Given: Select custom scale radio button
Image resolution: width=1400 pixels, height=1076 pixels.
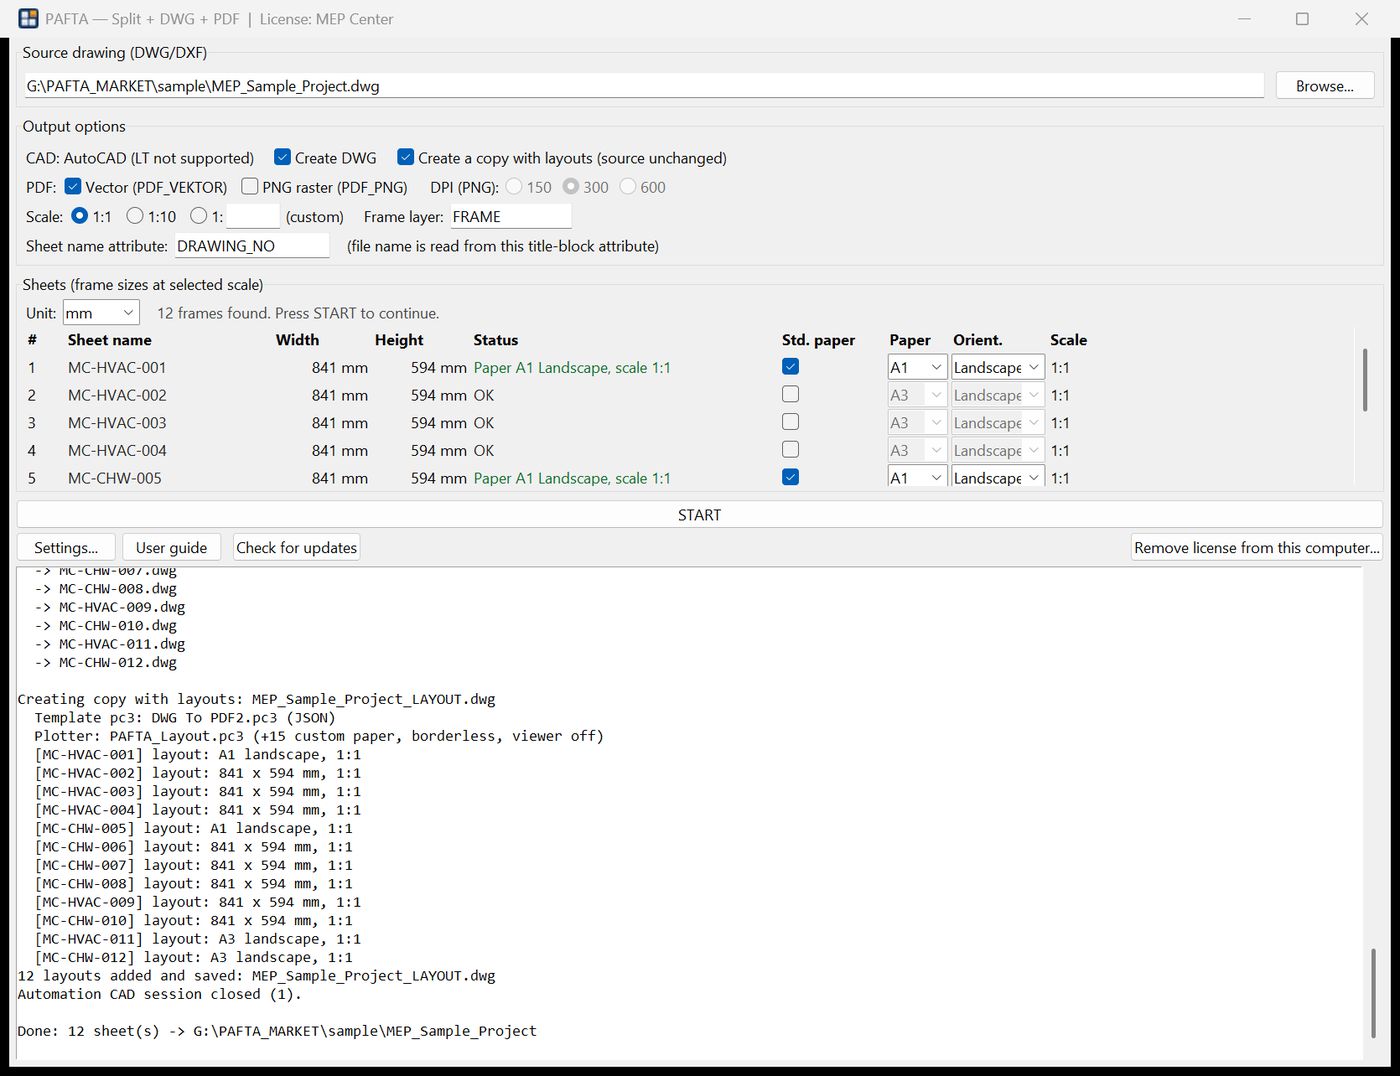Looking at the screenshot, I should point(198,215).
